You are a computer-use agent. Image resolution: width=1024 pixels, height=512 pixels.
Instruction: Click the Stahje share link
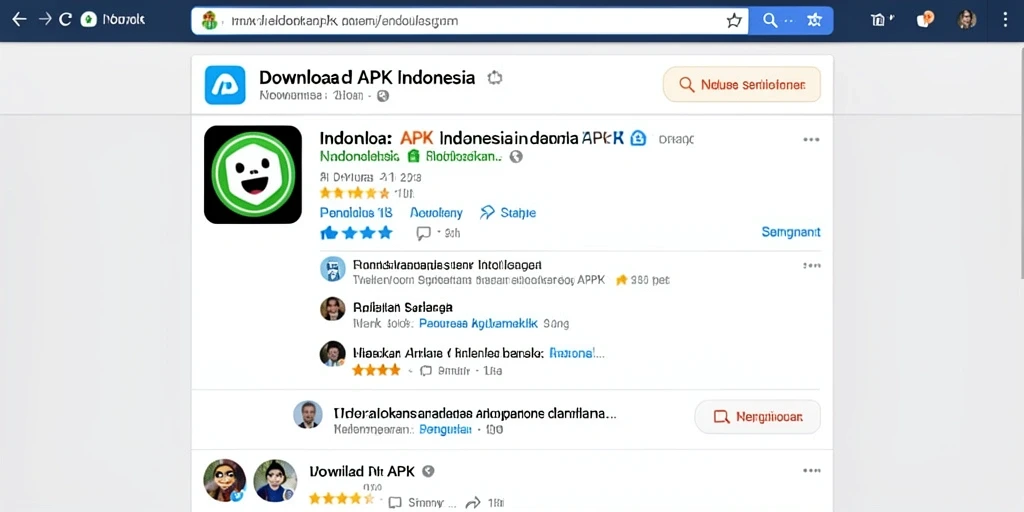508,213
